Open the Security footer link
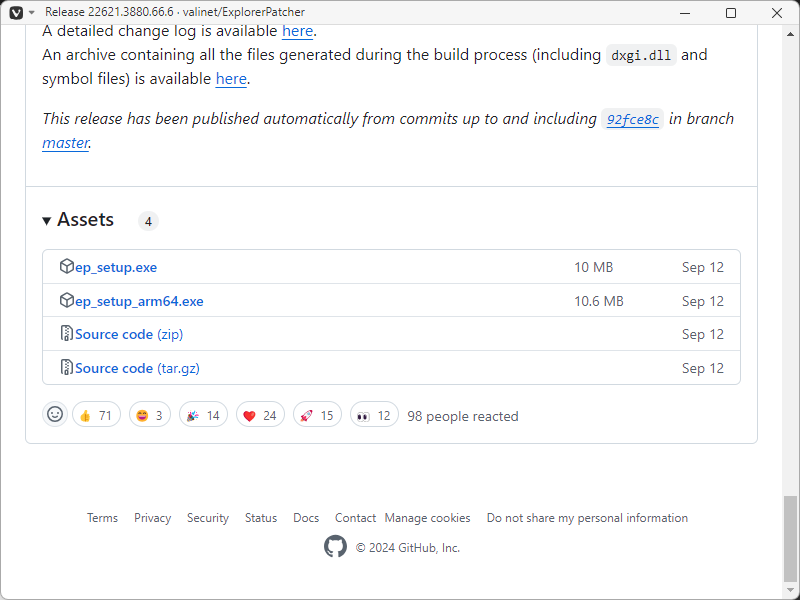The image size is (800, 600). pyautogui.click(x=208, y=518)
